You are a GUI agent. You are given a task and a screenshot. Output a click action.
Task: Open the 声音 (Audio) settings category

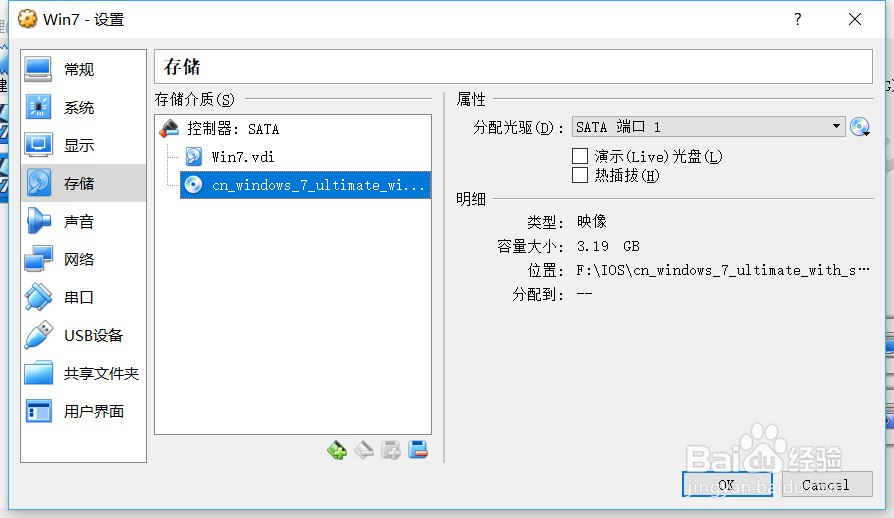83,221
